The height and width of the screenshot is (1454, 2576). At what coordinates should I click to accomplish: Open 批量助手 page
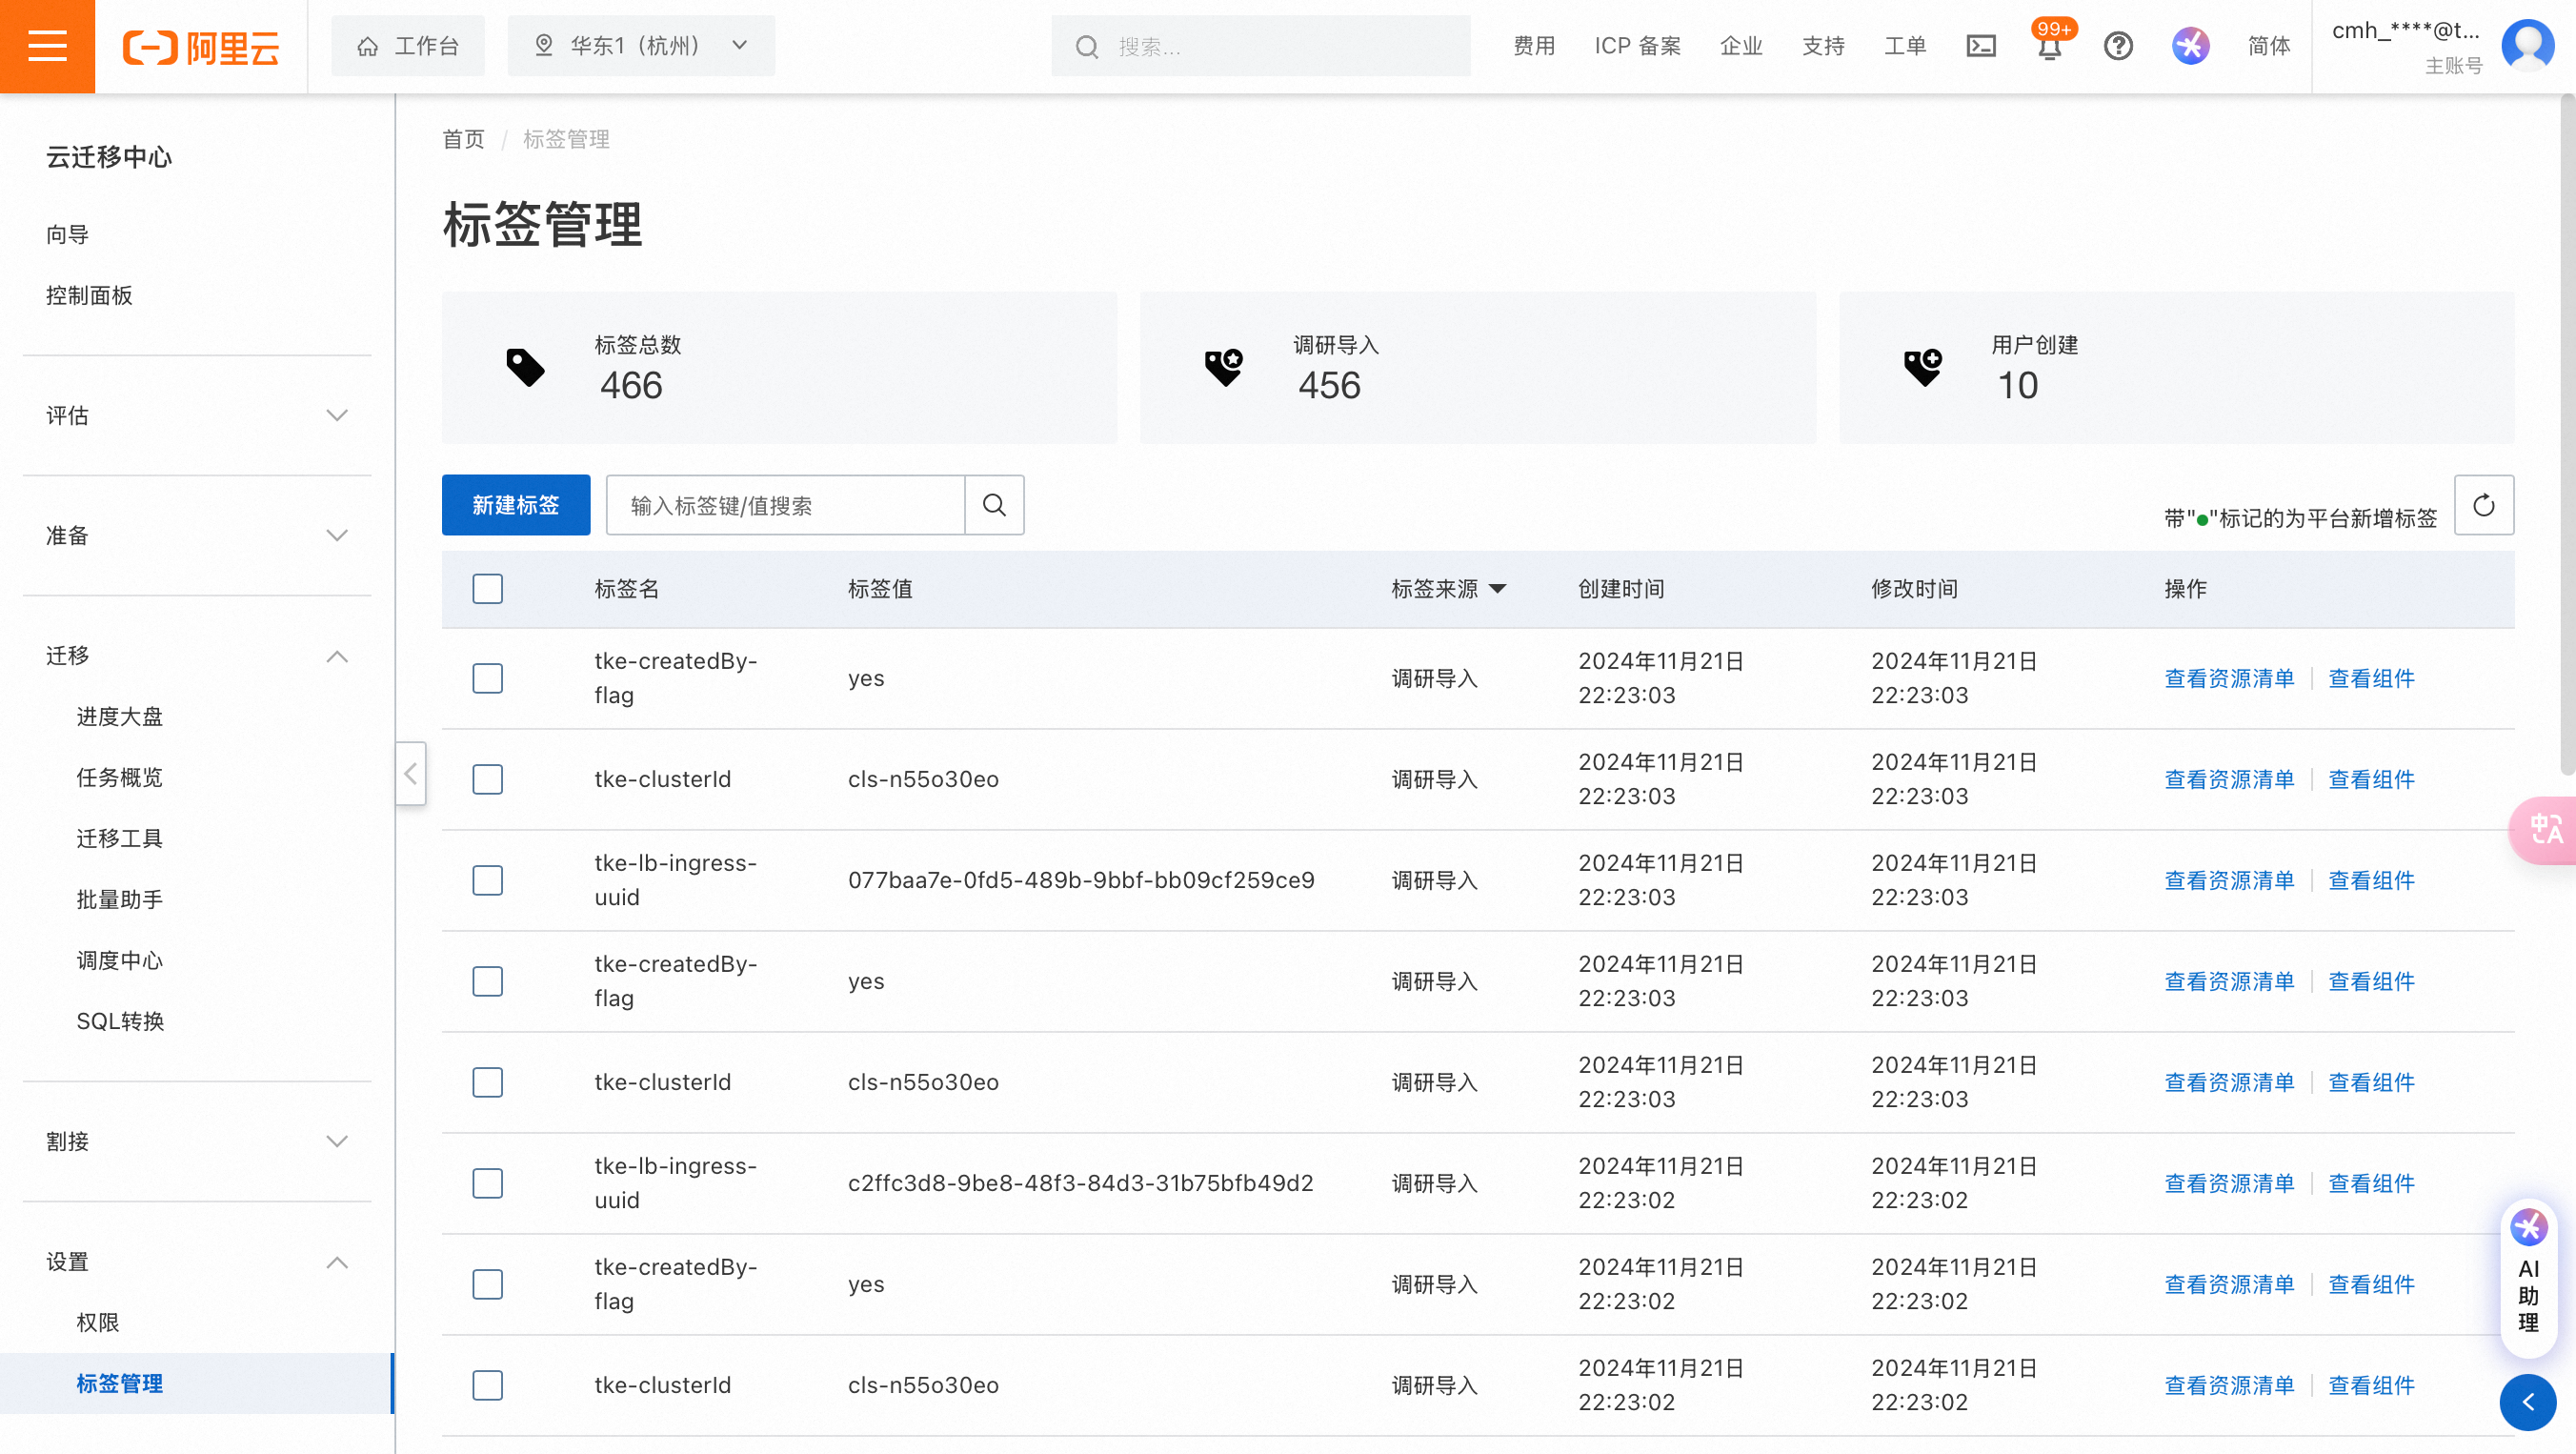(x=119, y=900)
